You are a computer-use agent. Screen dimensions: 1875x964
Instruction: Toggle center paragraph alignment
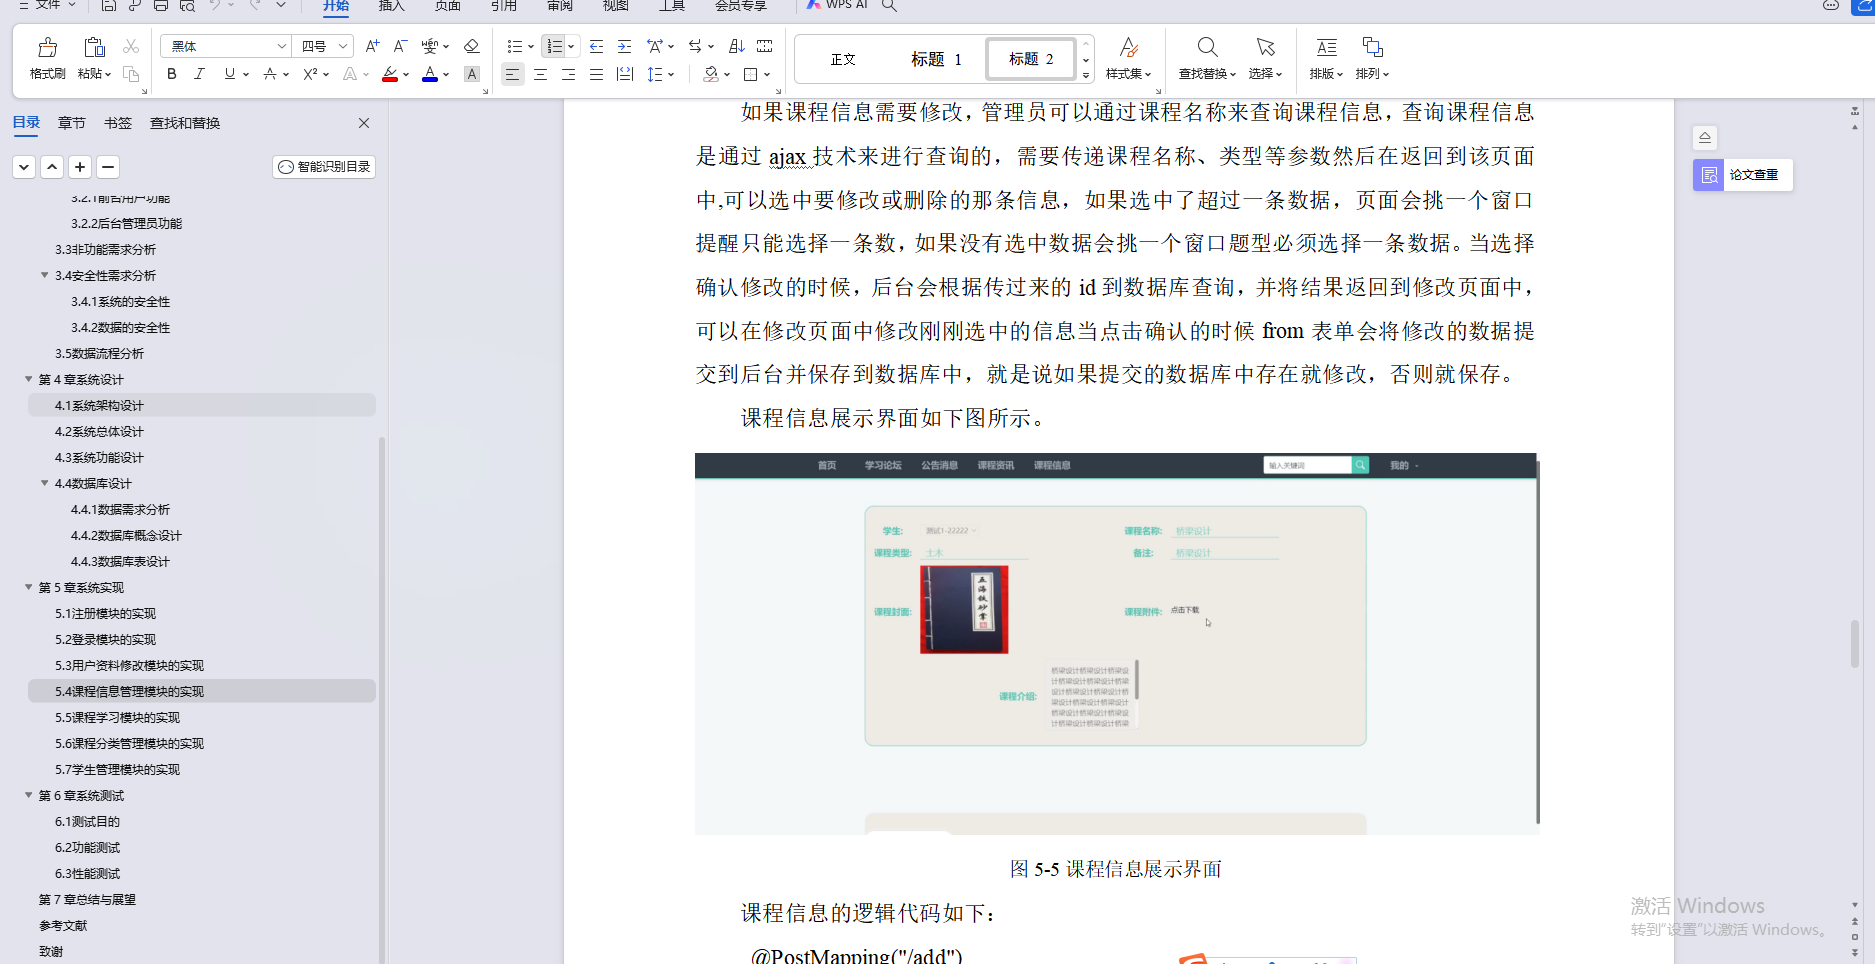point(540,74)
